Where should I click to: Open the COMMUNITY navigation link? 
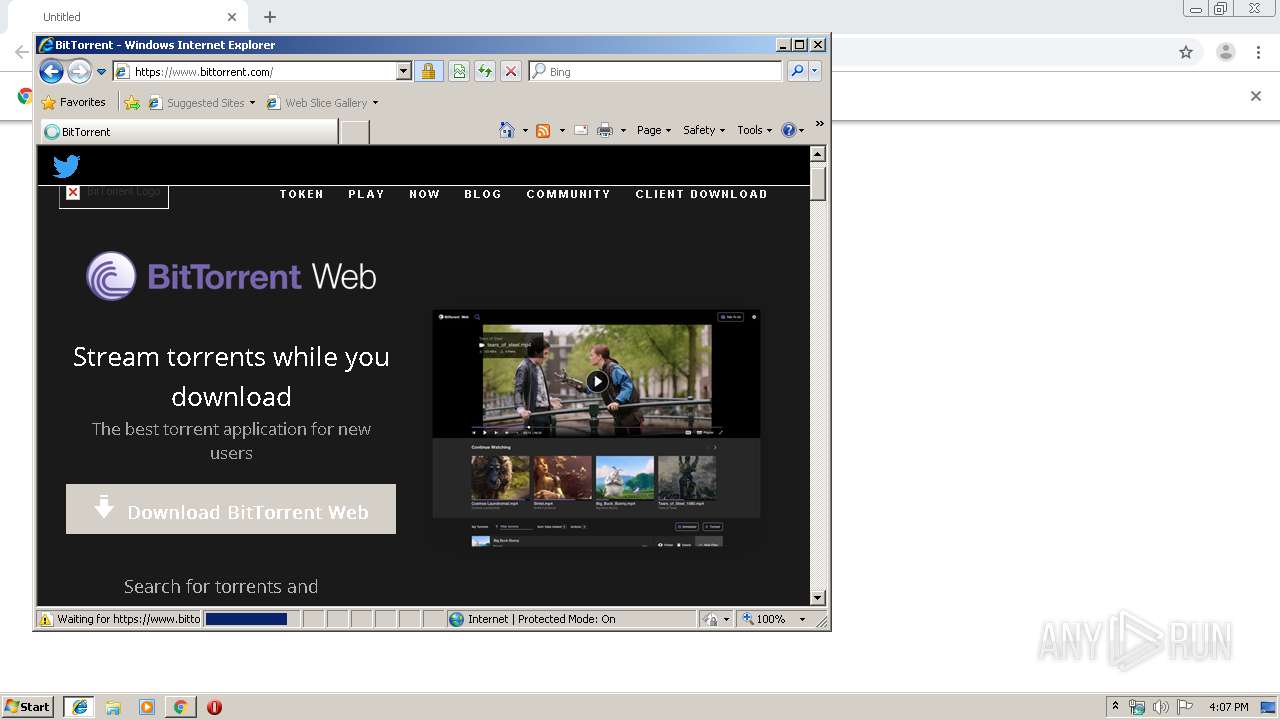click(x=568, y=194)
